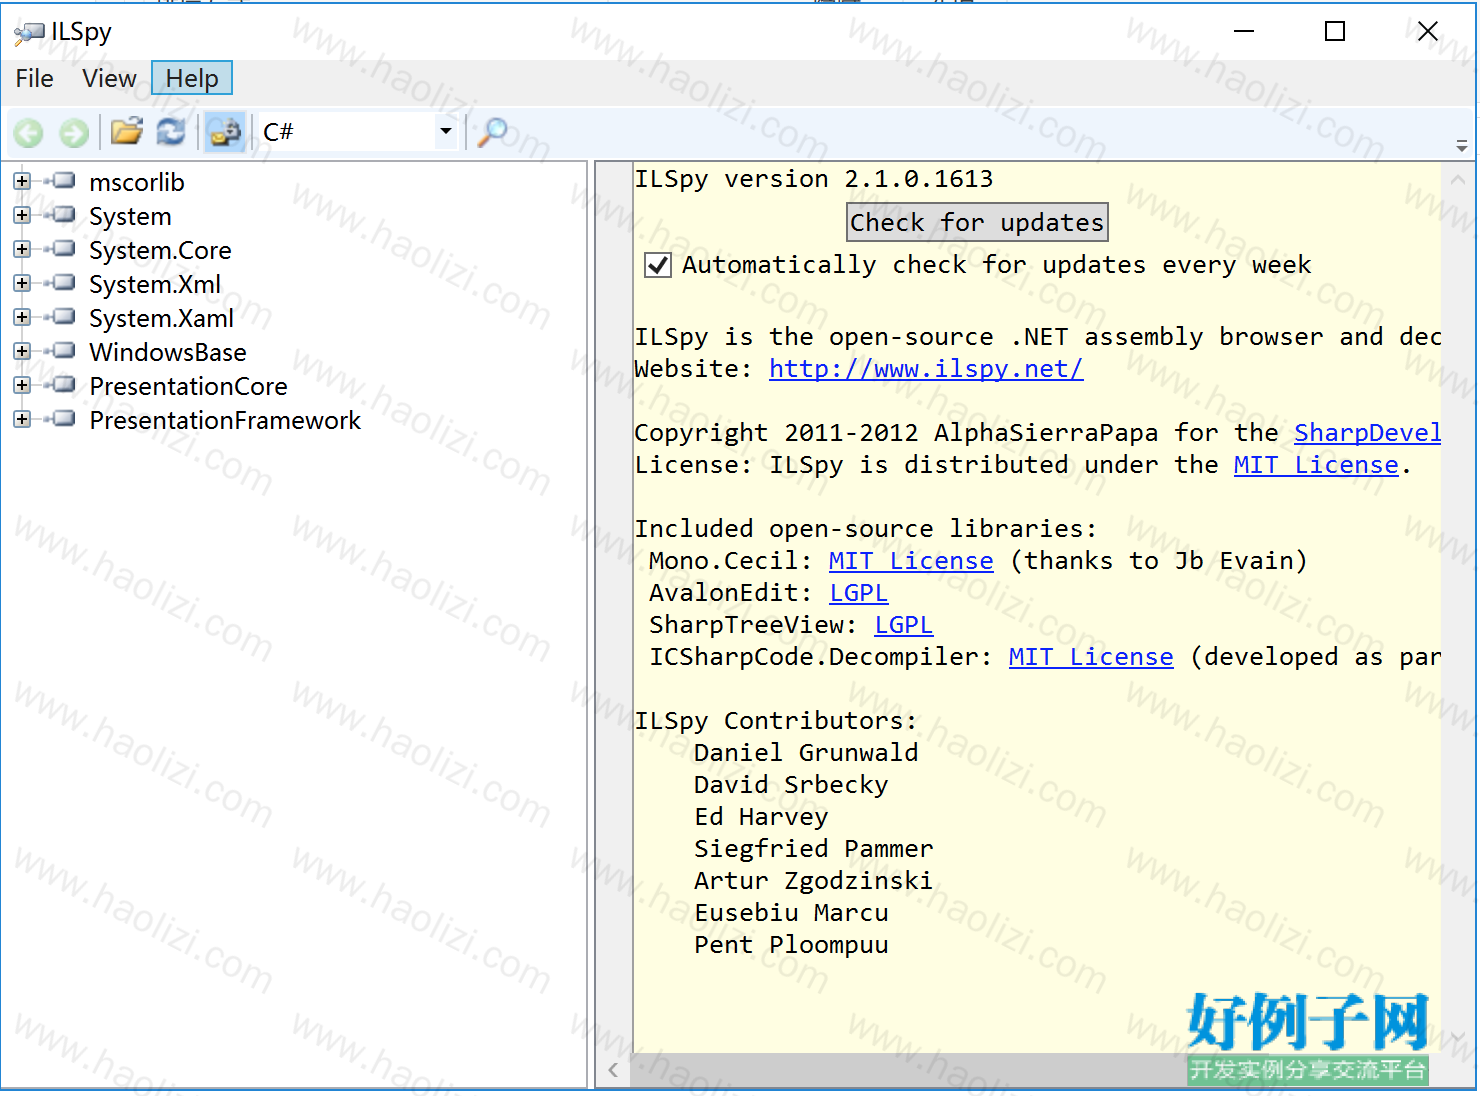This screenshot has height=1096, width=1480.
Task: Select the PresentationFramework assembly icon
Action: tap(61, 419)
